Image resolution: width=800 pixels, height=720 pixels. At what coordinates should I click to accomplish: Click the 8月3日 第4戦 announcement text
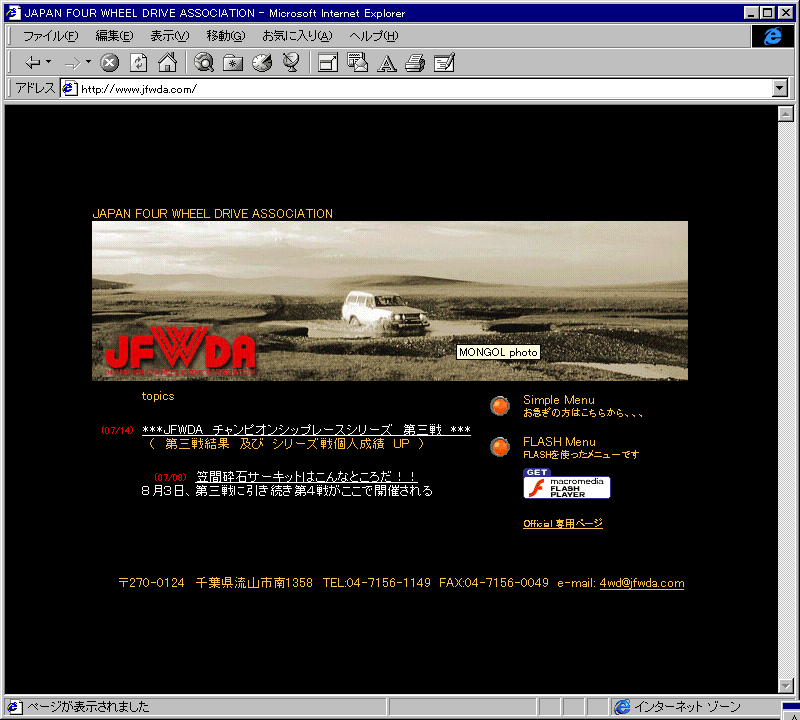tap(287, 491)
